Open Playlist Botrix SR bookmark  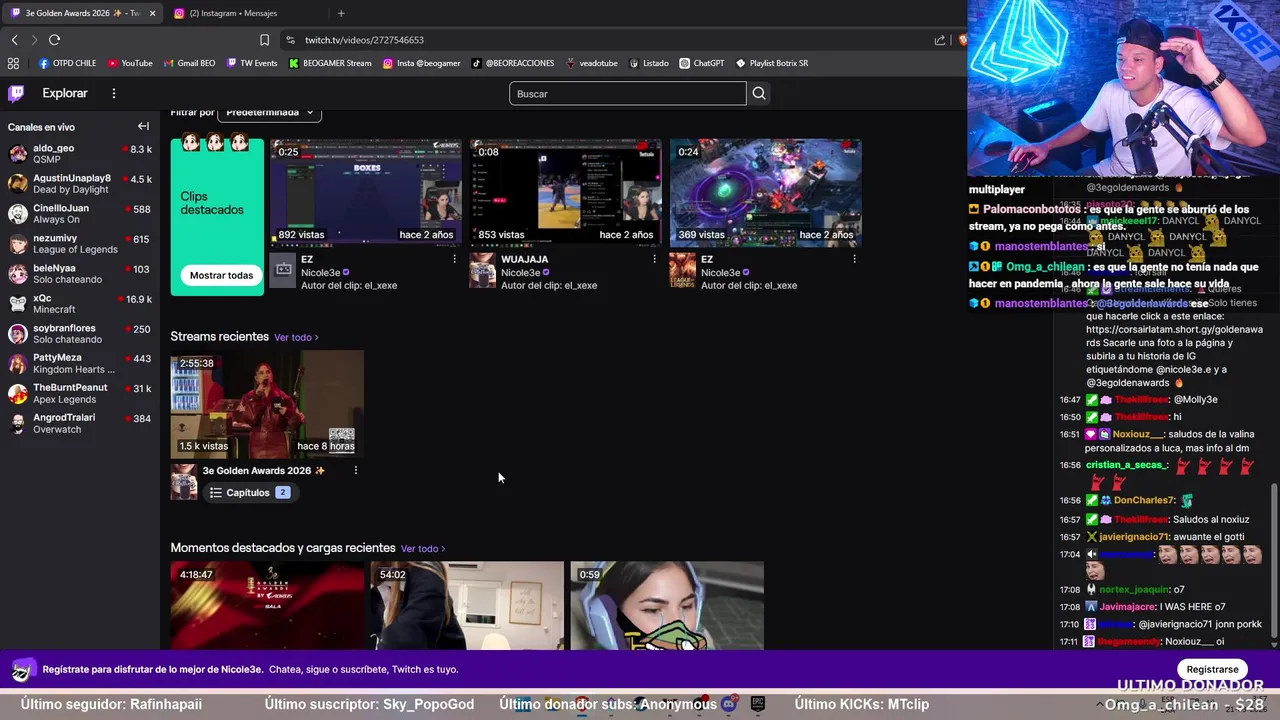772,63
